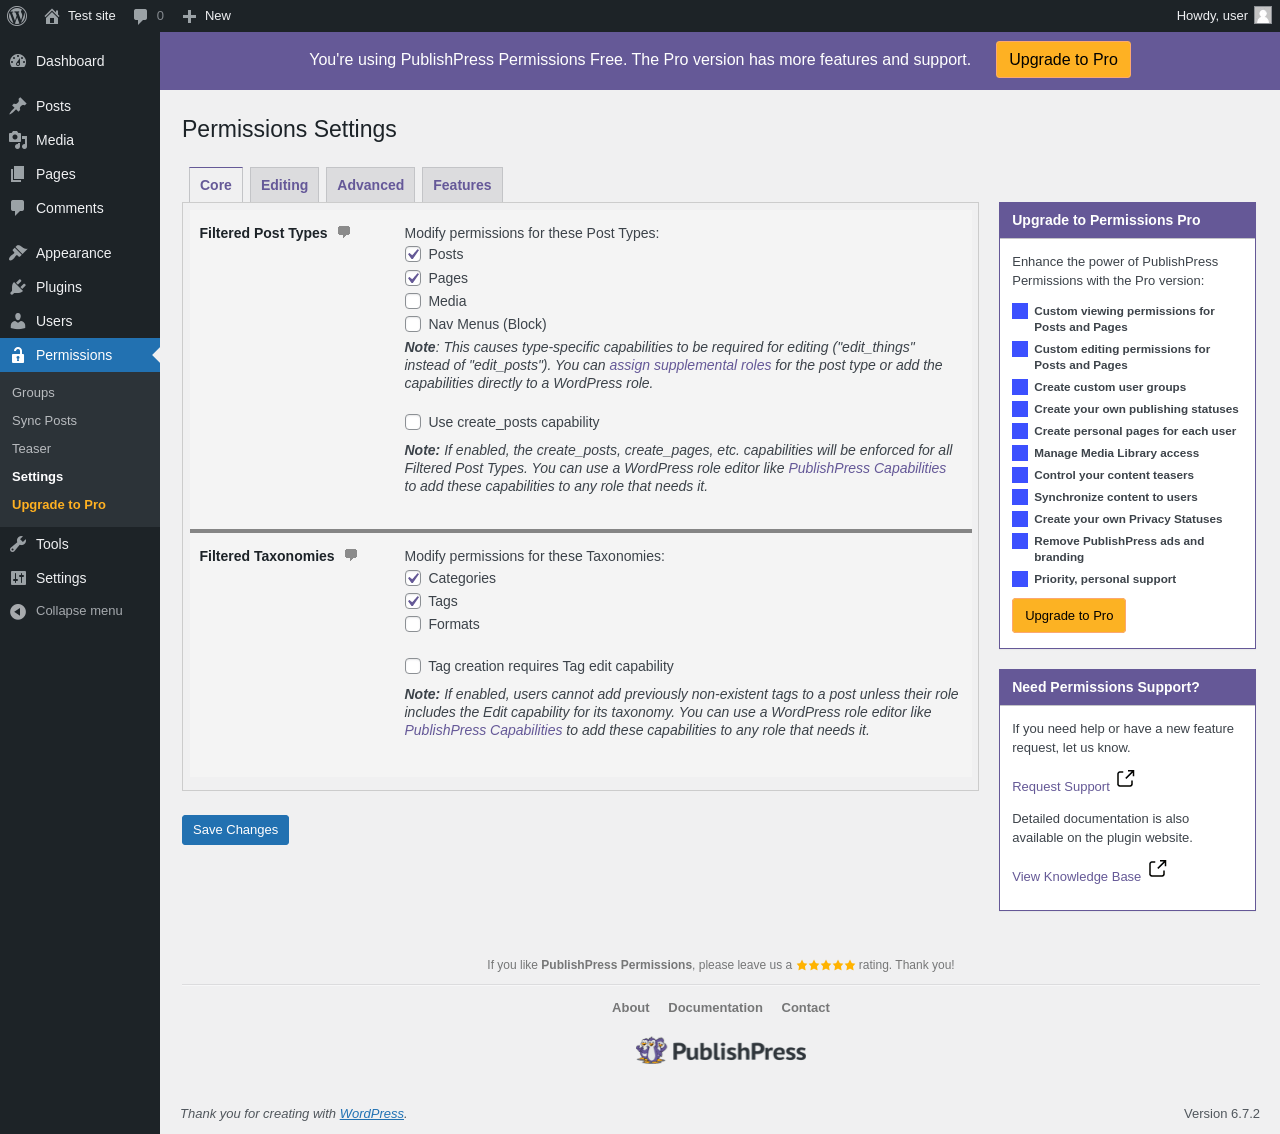This screenshot has height=1134, width=1280.
Task: Open the WordPress logo menu
Action: pyautogui.click(x=17, y=16)
